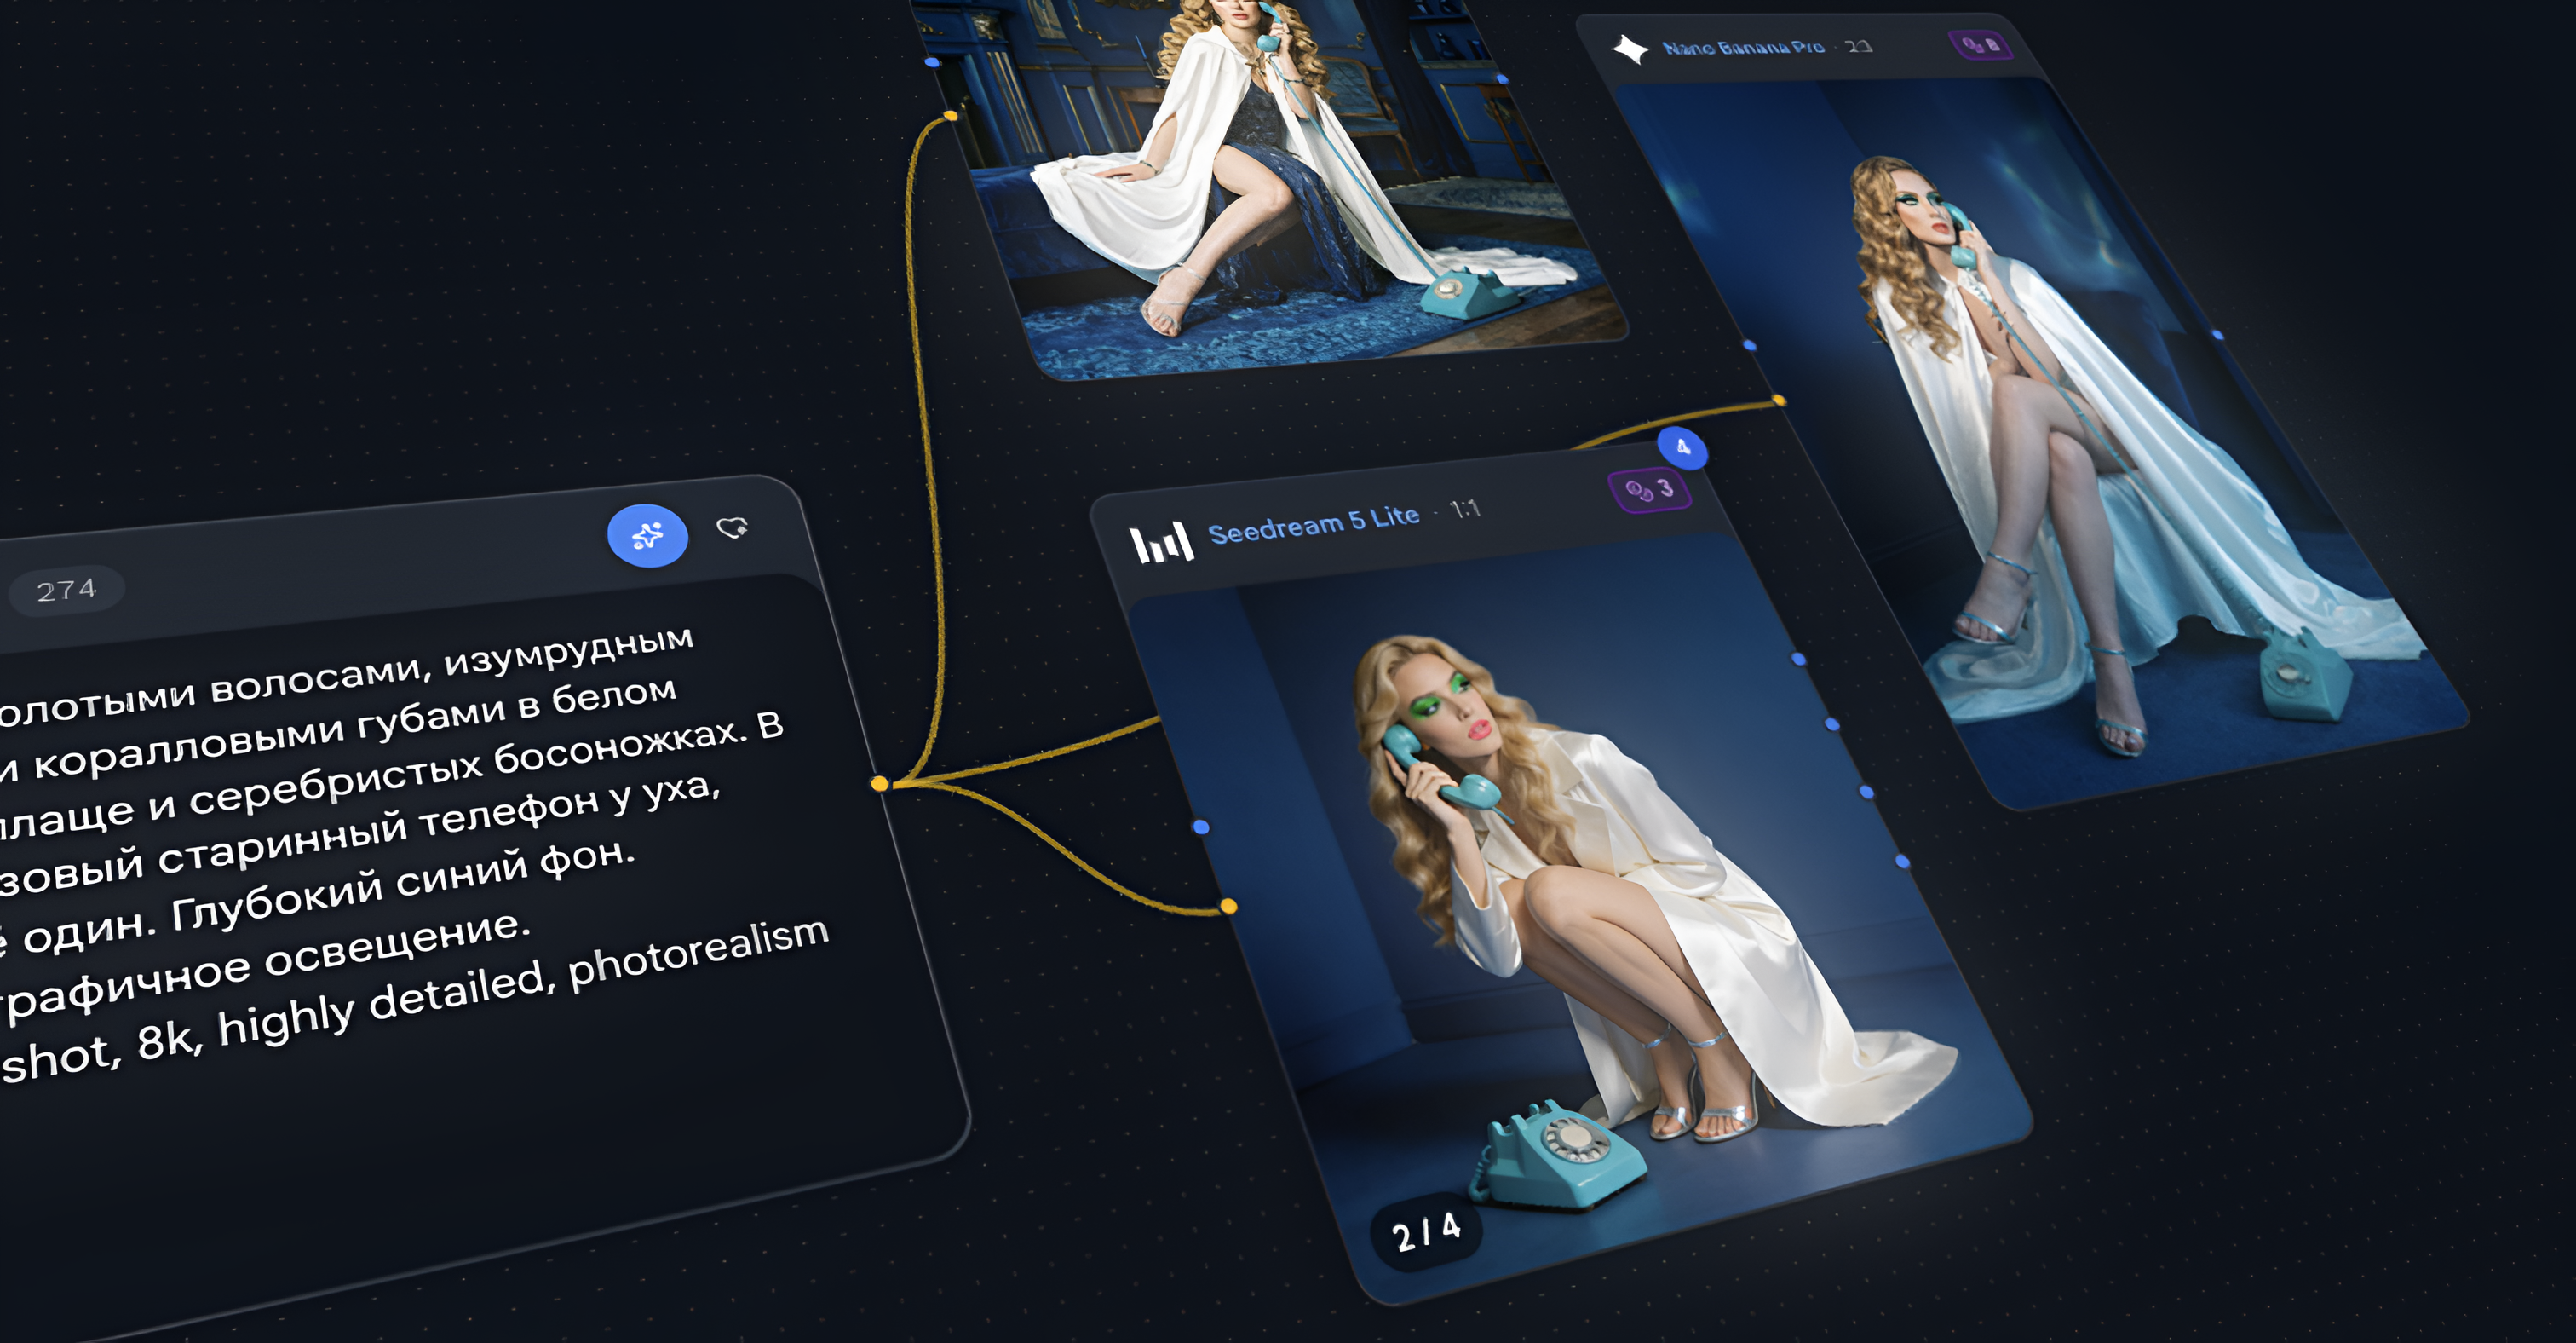The width and height of the screenshot is (2576, 1343).
Task: Click the blue sparkle enhance-prompt button
Action: coord(647,536)
